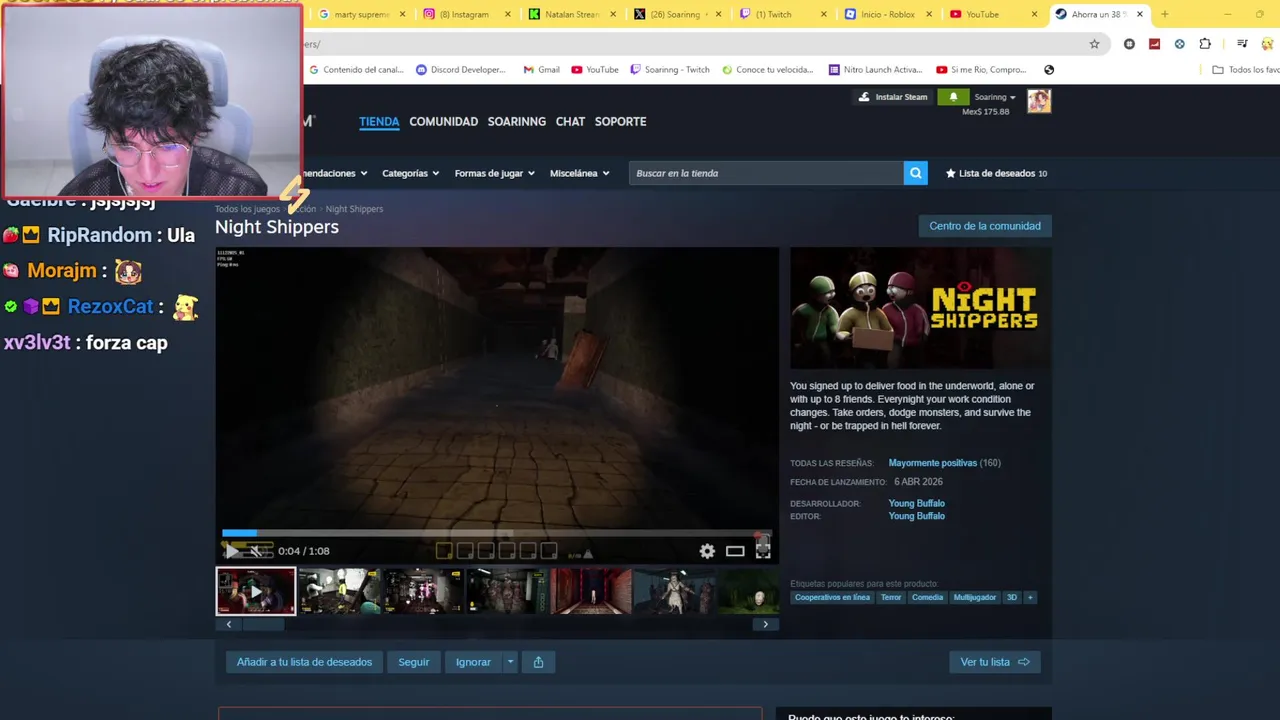Image resolution: width=1280 pixels, height=720 pixels.
Task: Open 'Discord Developer' bookmark
Action: (x=461, y=70)
